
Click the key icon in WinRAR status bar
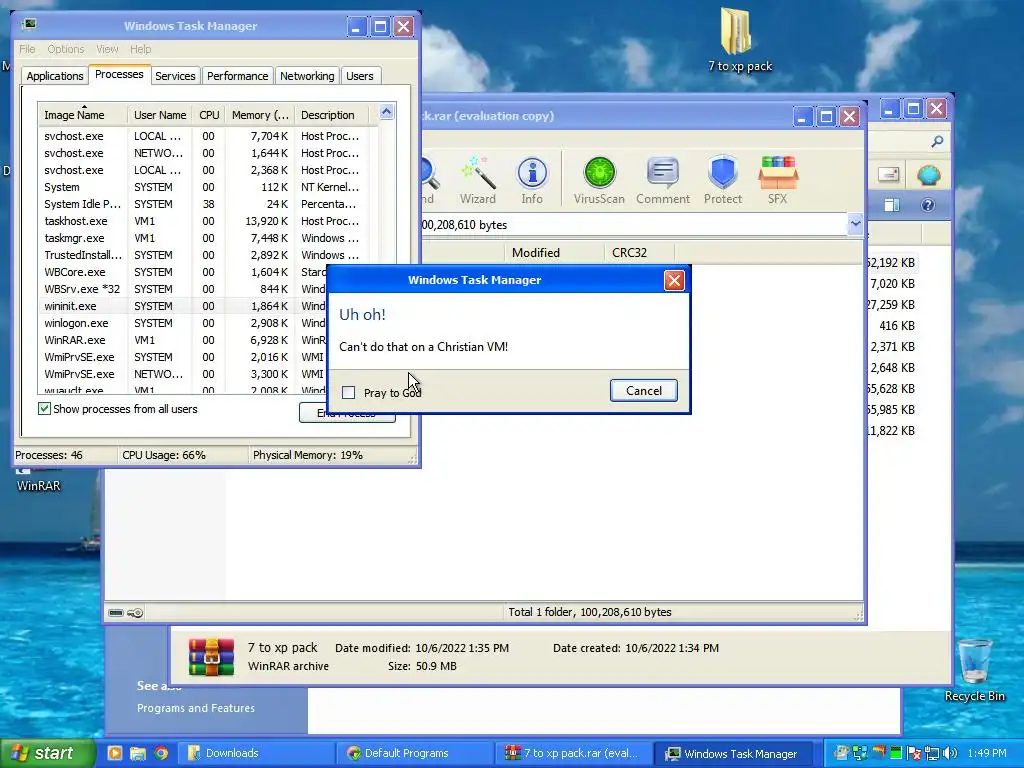(x=135, y=613)
